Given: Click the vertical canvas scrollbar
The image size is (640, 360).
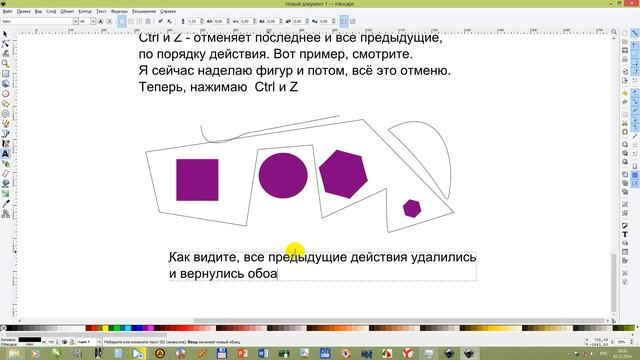Looking at the screenshot, I should point(613,282).
